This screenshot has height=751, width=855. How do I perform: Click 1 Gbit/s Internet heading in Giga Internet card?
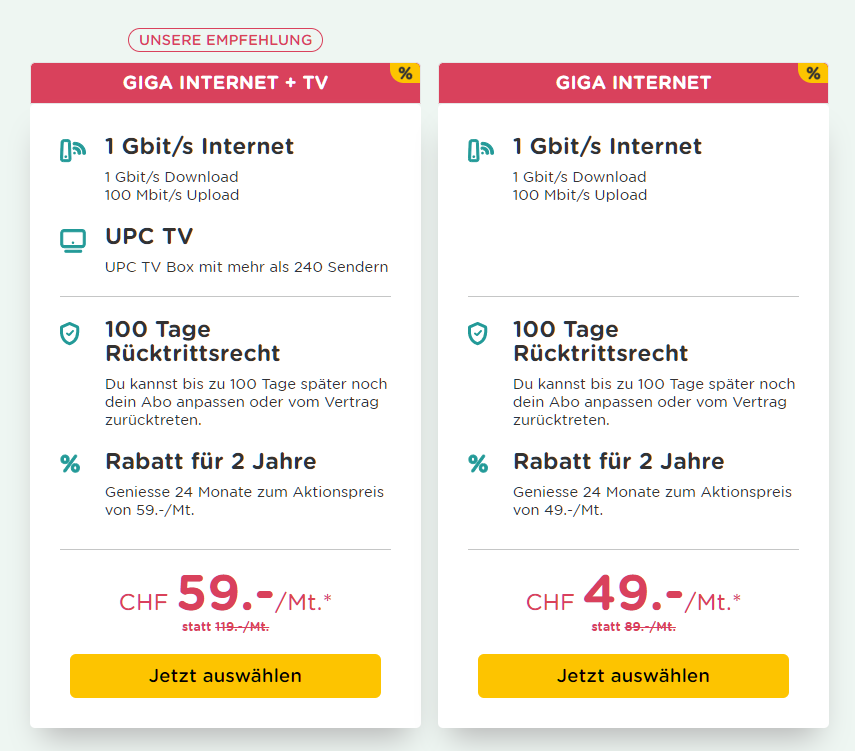(x=607, y=147)
